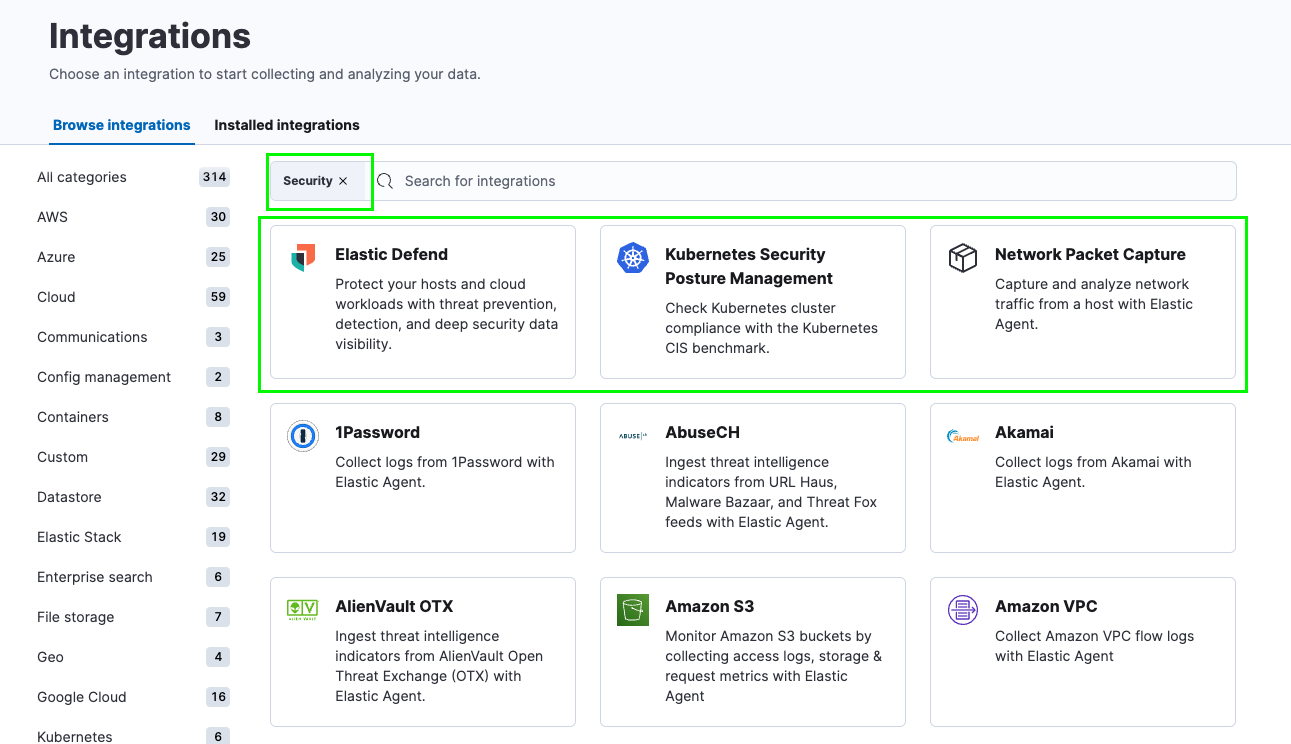
Task: Click the 1Password logo icon
Action: pyautogui.click(x=303, y=435)
